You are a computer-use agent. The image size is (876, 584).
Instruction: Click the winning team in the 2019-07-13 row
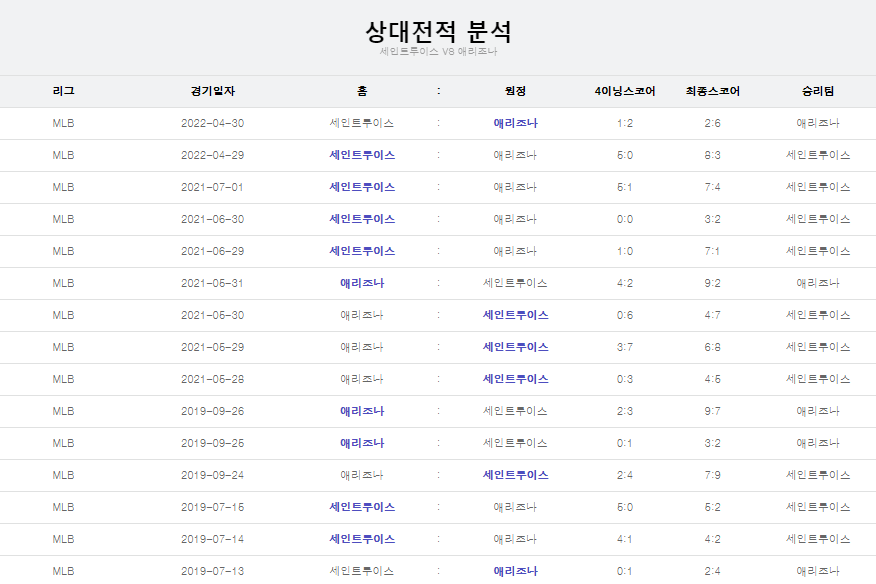(x=818, y=571)
